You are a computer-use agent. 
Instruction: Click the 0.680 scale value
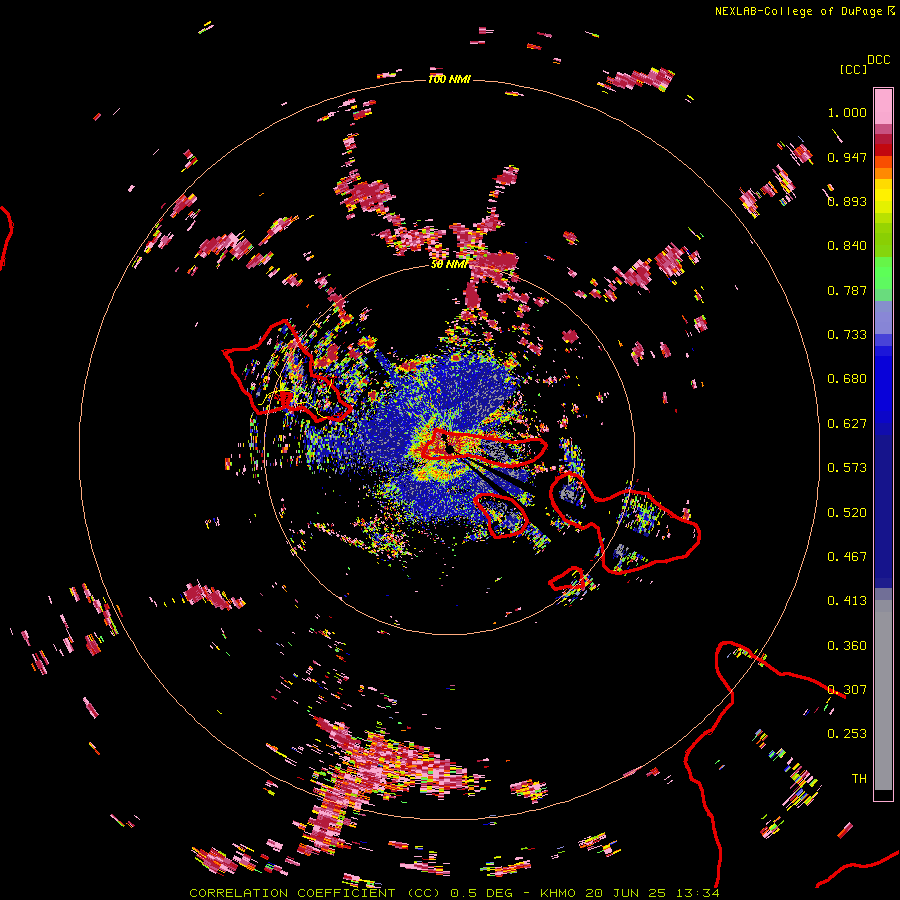(x=847, y=379)
